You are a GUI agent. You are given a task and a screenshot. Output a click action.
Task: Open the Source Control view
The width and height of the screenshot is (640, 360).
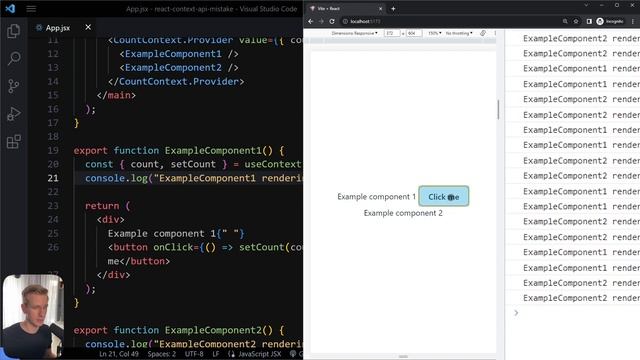13,86
